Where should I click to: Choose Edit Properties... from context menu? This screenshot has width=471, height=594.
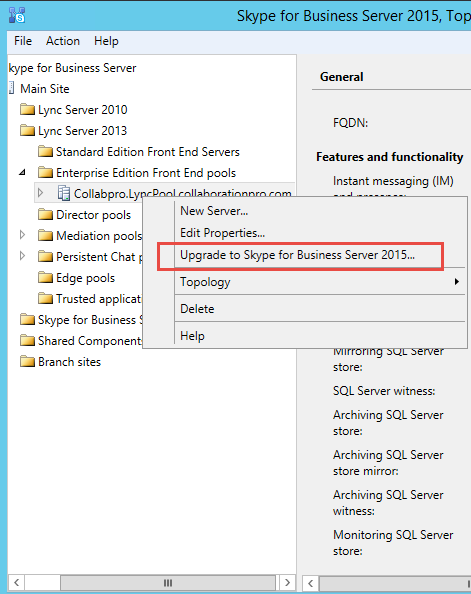[x=222, y=233]
